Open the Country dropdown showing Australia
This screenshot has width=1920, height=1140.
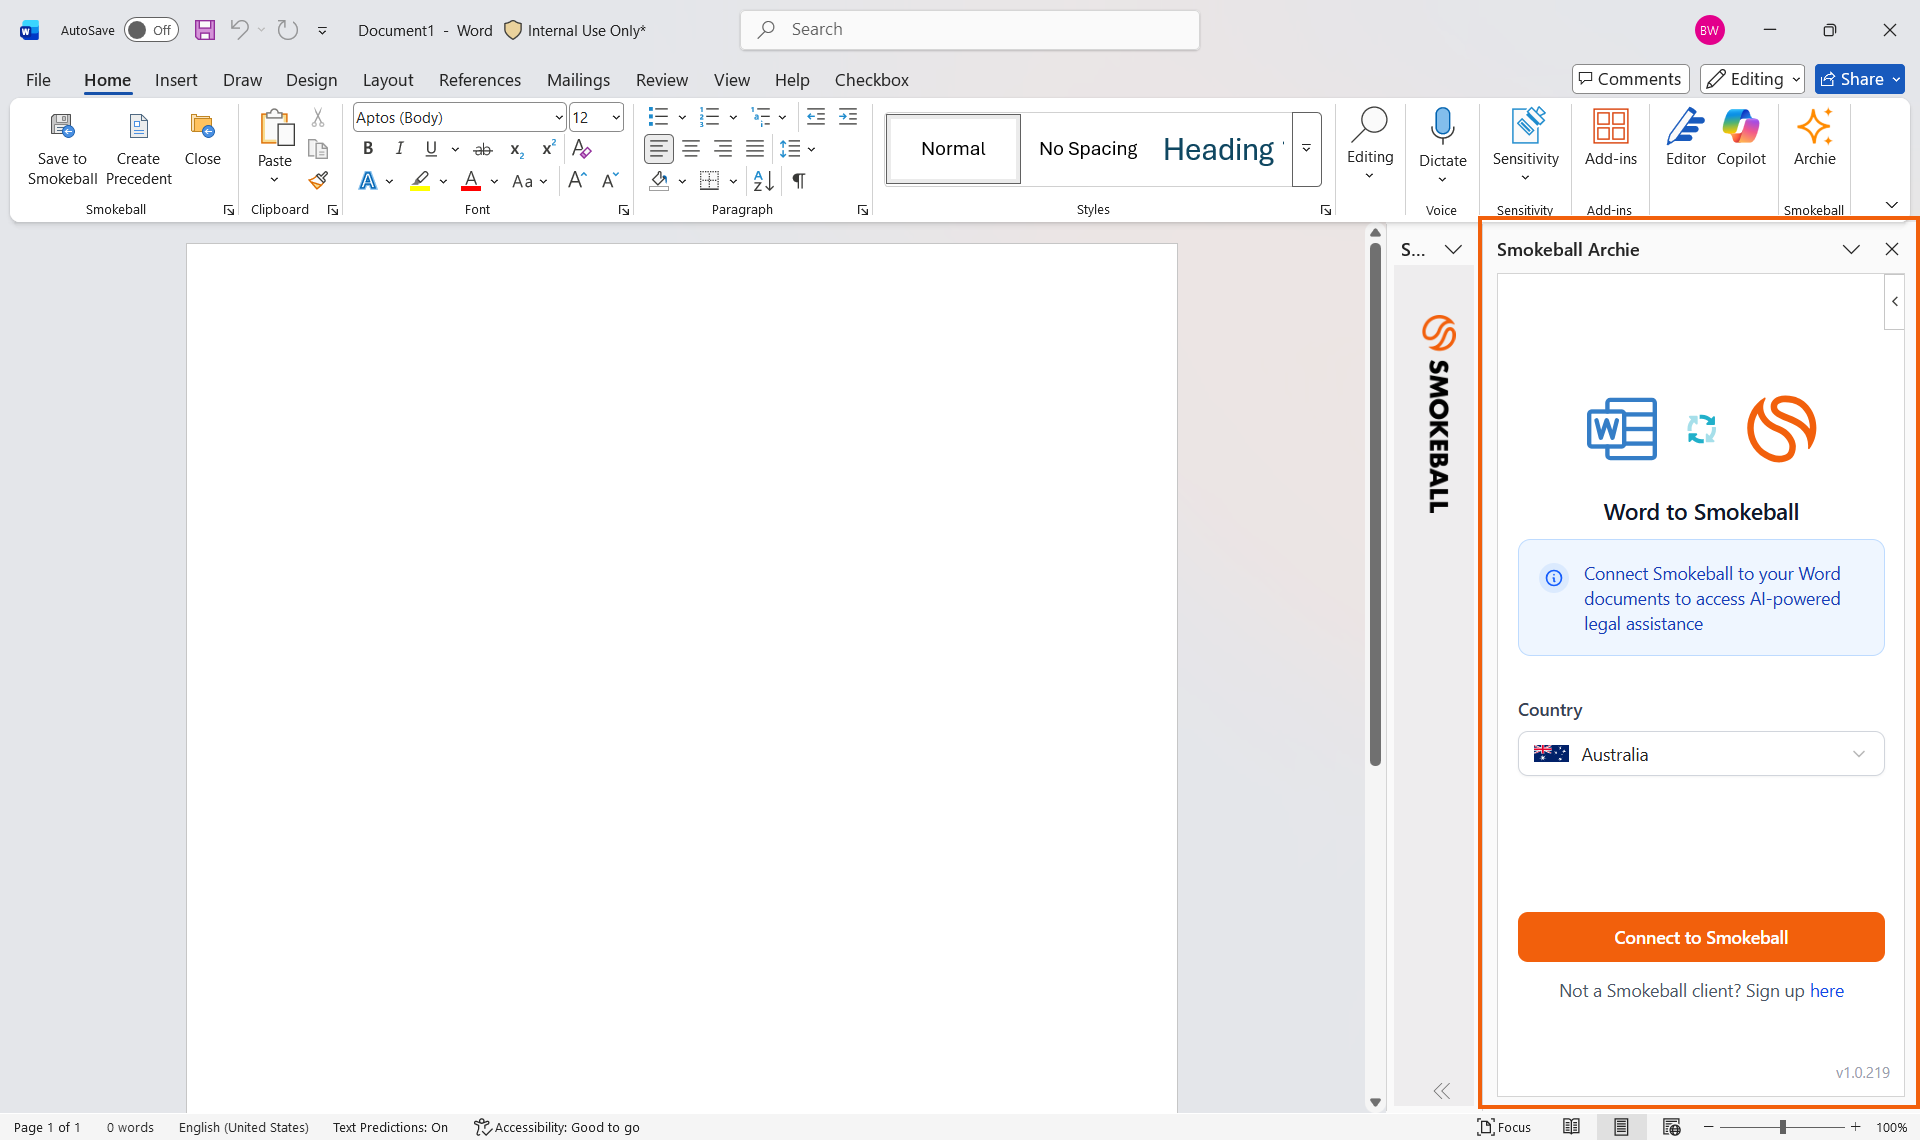pyautogui.click(x=1700, y=754)
